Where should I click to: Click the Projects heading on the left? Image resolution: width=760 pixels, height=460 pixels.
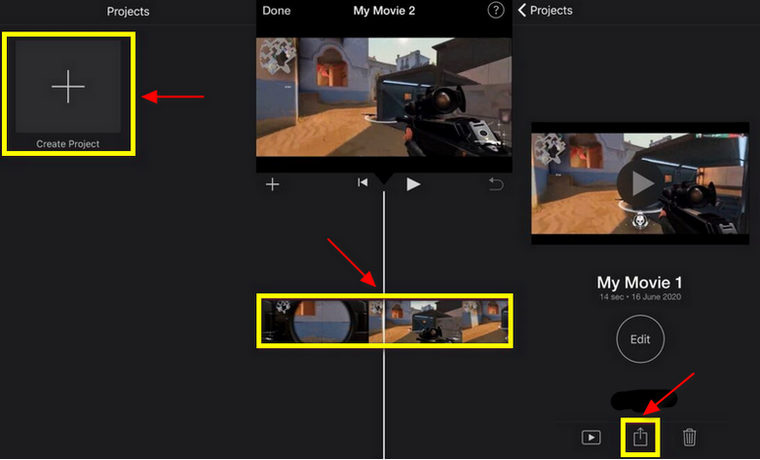point(128,12)
